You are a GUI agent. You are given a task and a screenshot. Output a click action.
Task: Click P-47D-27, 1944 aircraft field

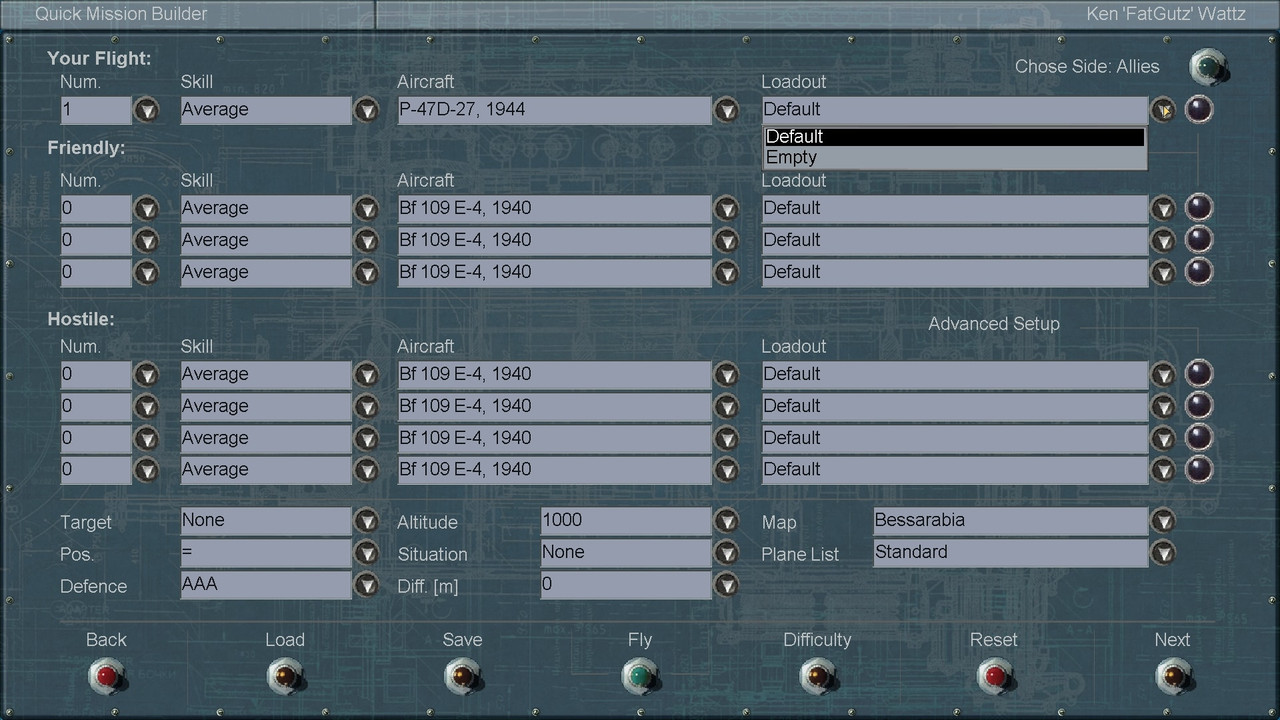pos(554,110)
